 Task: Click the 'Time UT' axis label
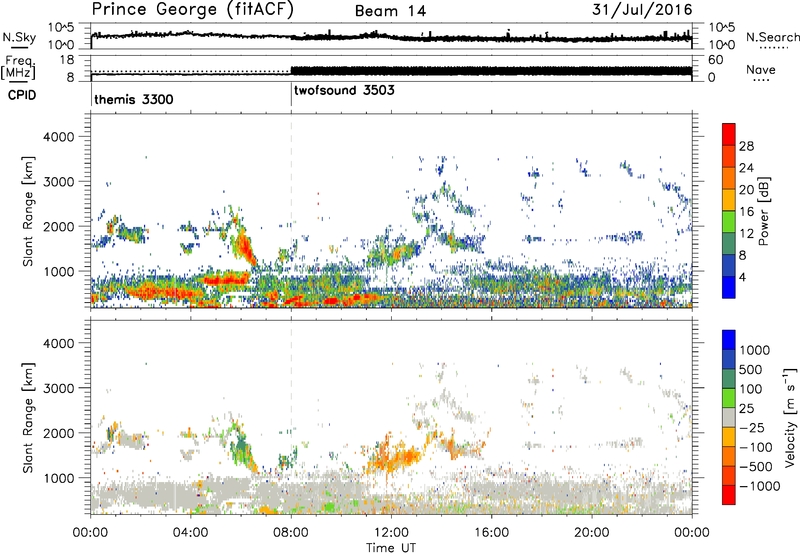391,548
